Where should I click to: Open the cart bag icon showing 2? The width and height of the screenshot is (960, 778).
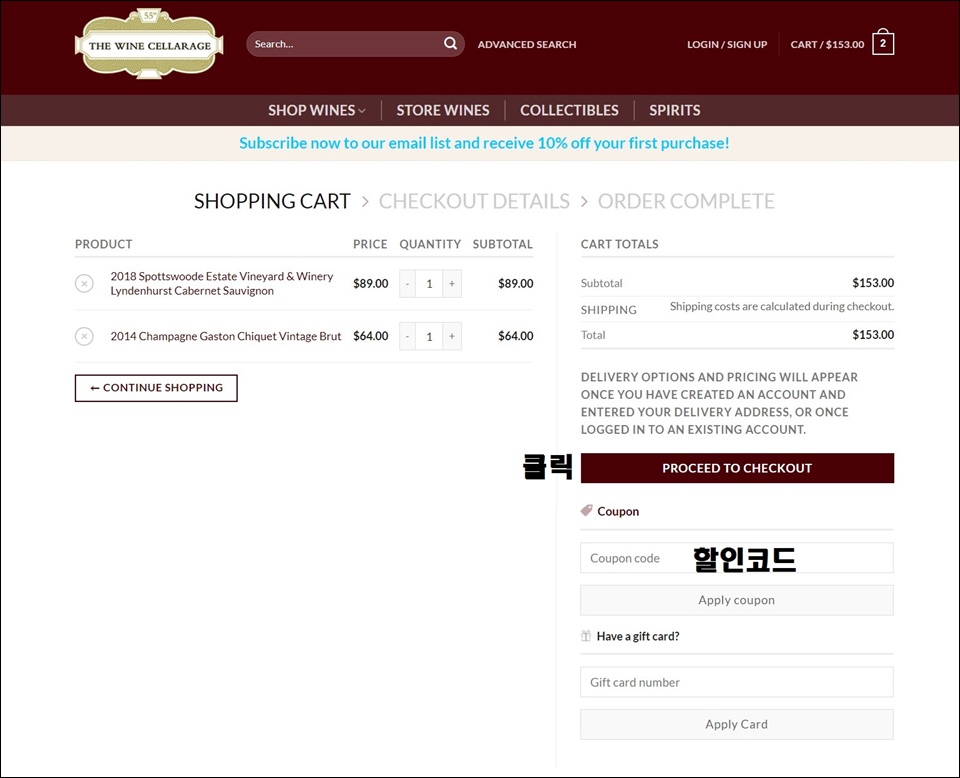coord(883,42)
